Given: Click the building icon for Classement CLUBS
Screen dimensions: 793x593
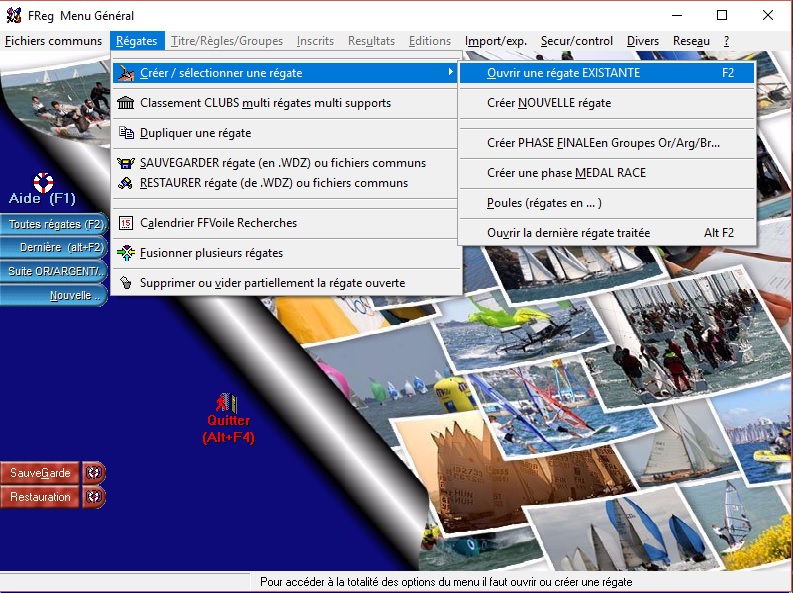Looking at the screenshot, I should [x=126, y=103].
